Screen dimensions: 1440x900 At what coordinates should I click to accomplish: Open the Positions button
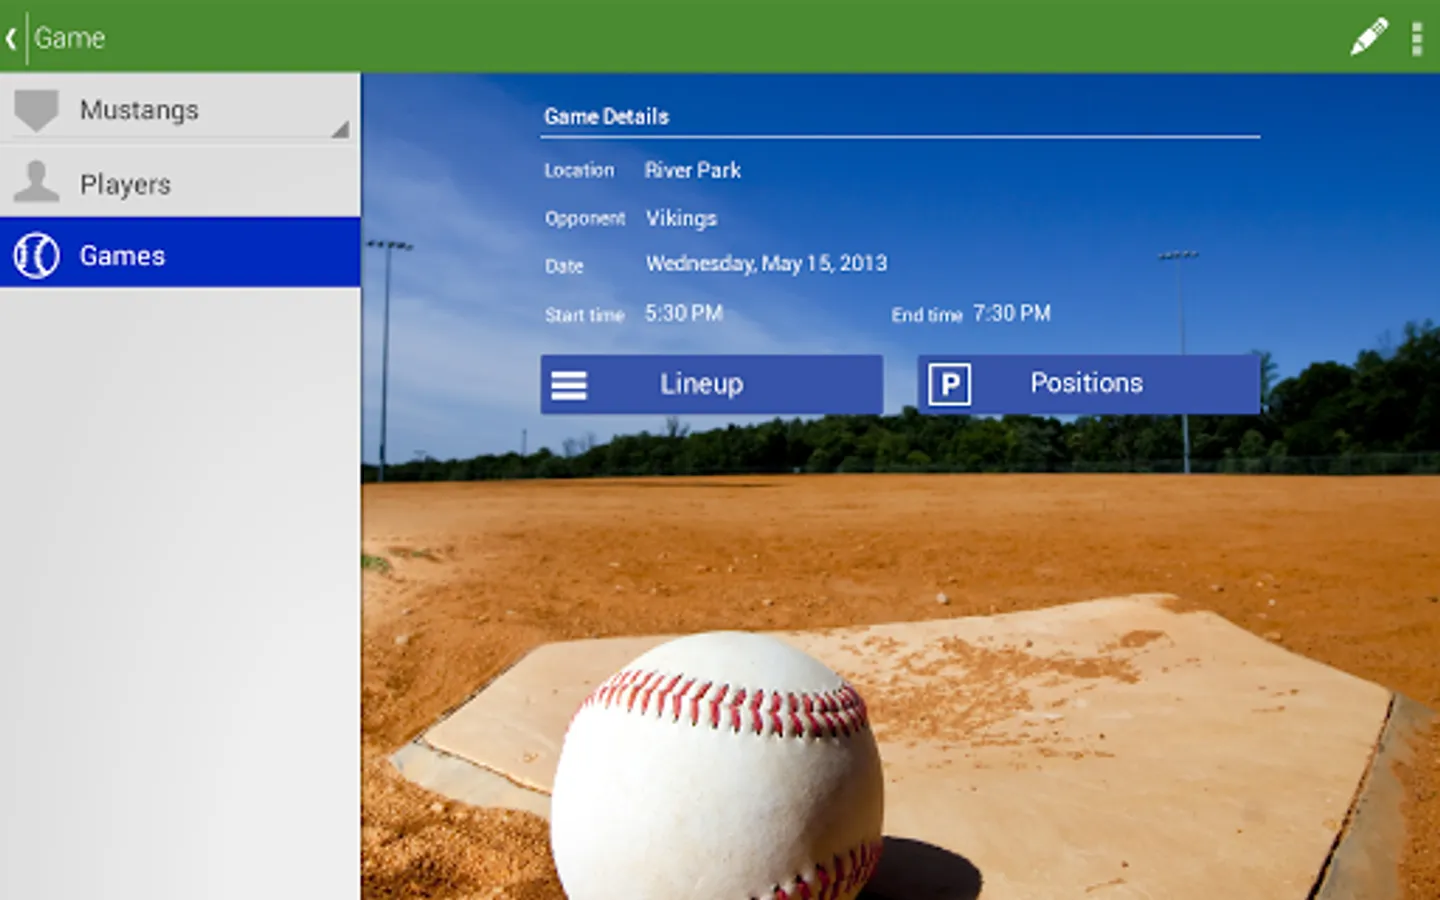pyautogui.click(x=1088, y=384)
